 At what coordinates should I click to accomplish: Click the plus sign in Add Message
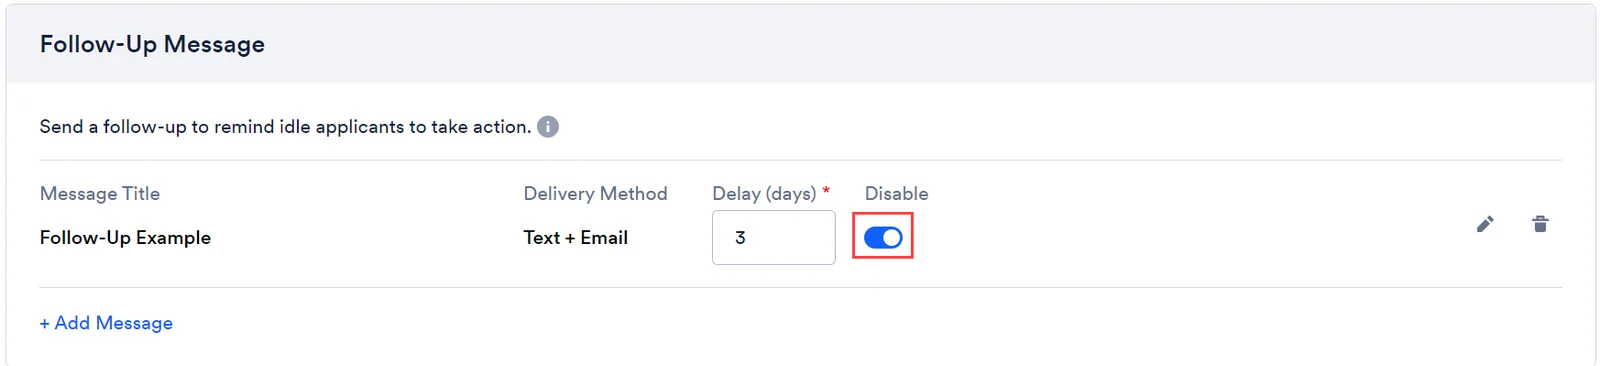coord(45,323)
